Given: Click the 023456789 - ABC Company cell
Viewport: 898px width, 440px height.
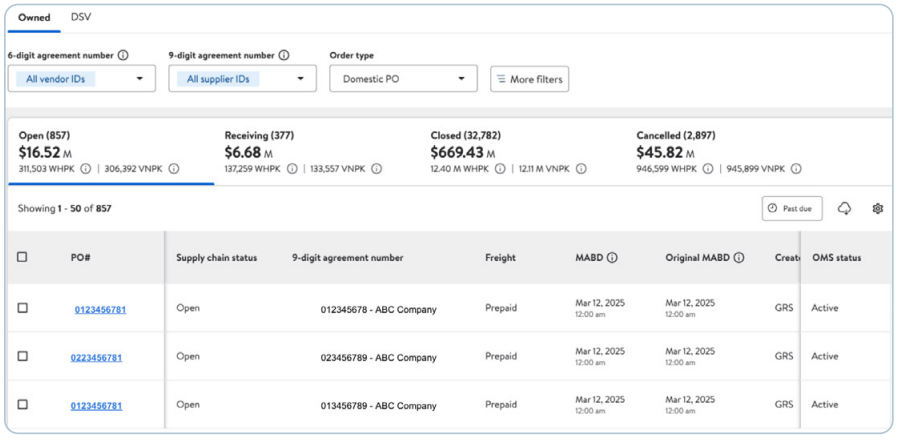Looking at the screenshot, I should click(x=378, y=358).
